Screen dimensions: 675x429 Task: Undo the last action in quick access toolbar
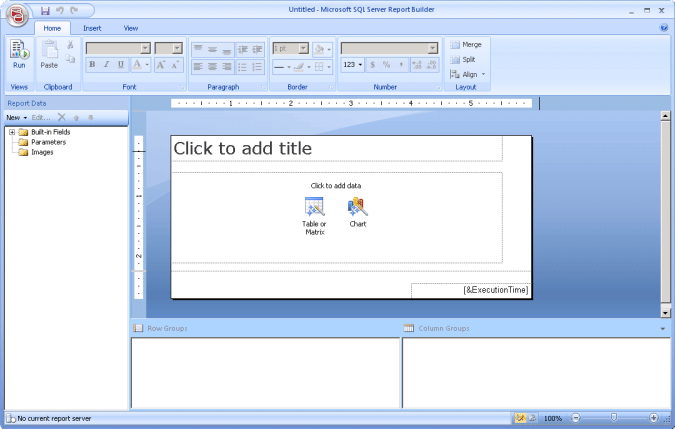pyautogui.click(x=60, y=10)
